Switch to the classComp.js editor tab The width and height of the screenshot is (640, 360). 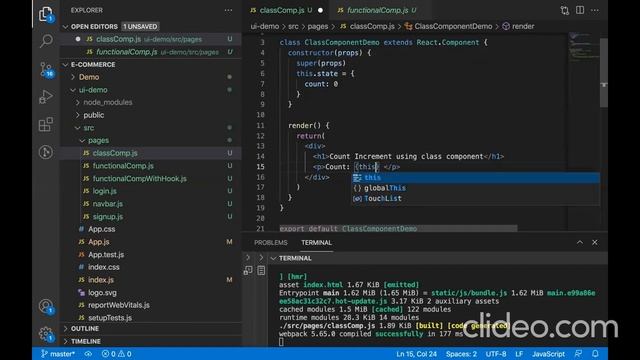(x=281, y=10)
